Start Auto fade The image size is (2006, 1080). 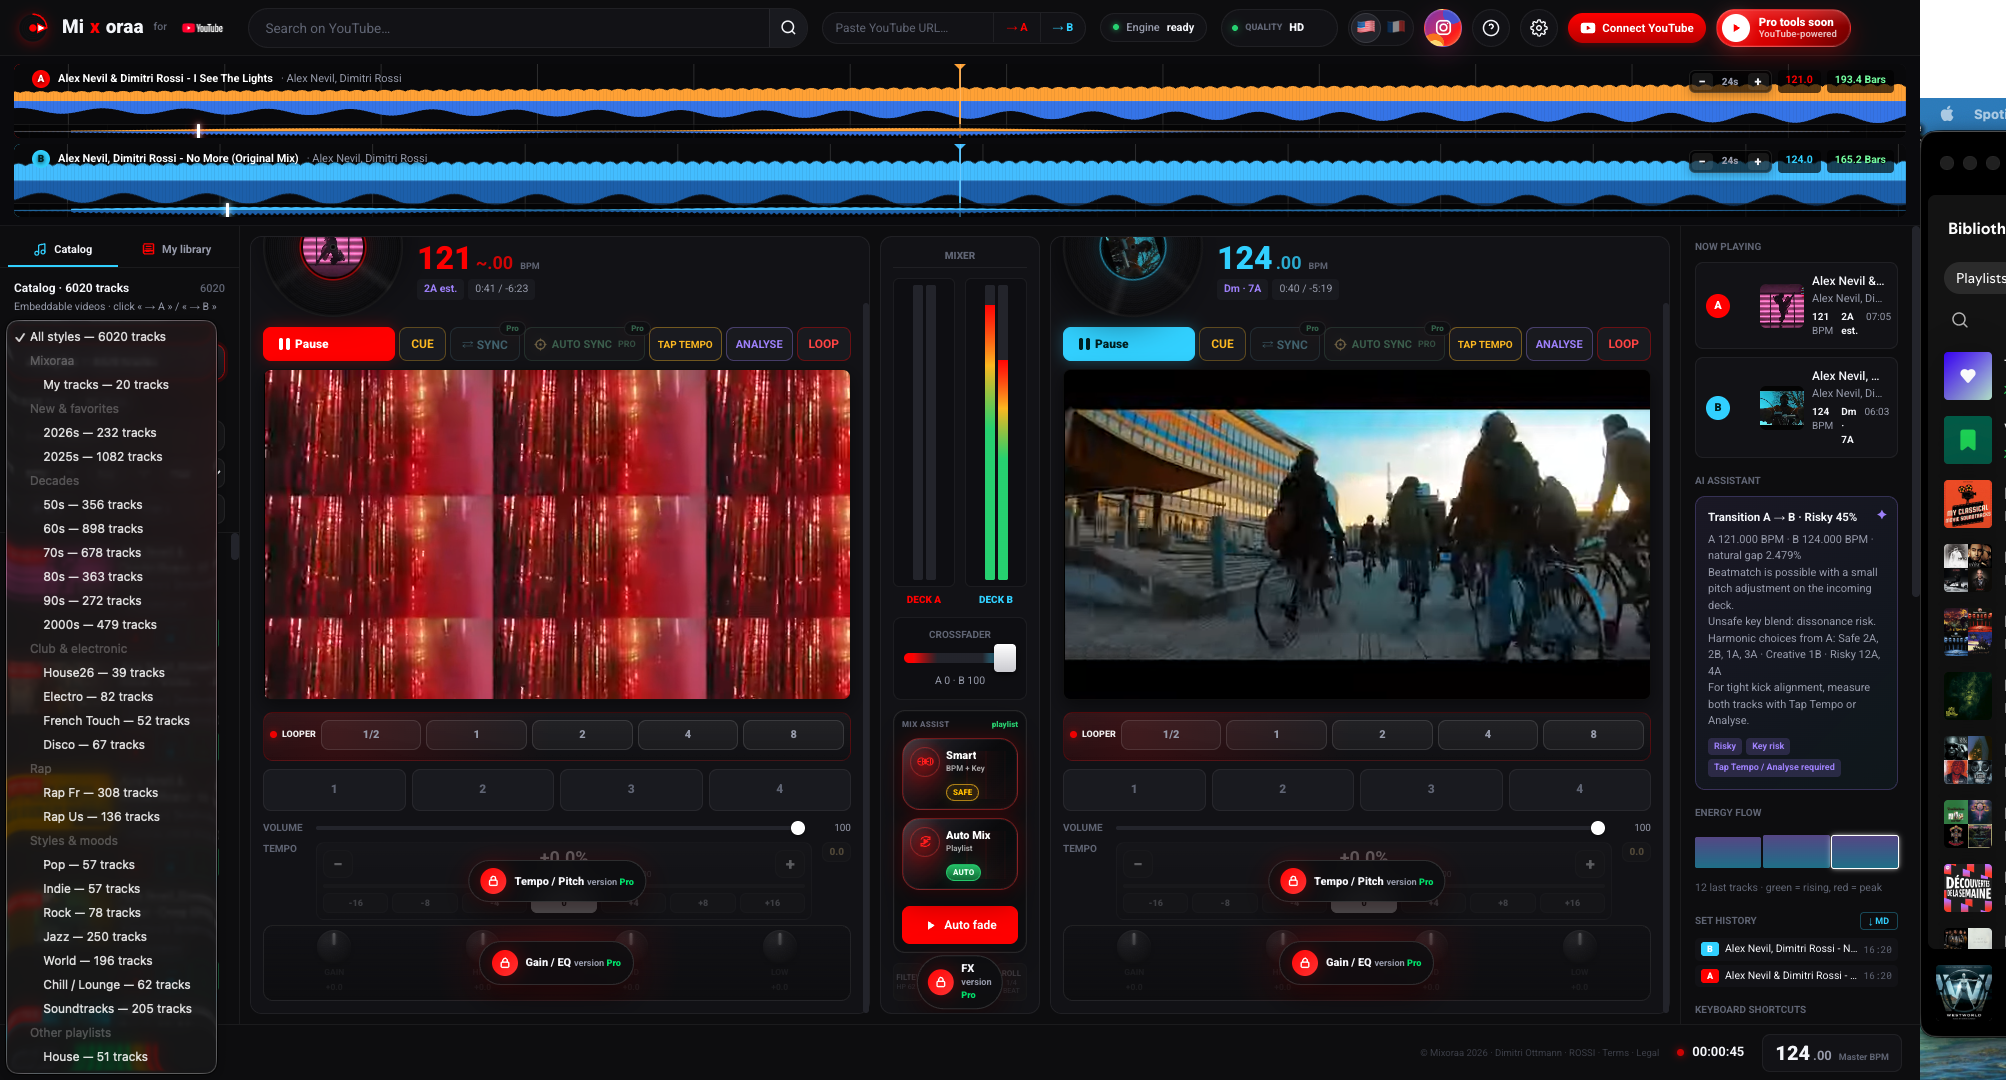(960, 925)
